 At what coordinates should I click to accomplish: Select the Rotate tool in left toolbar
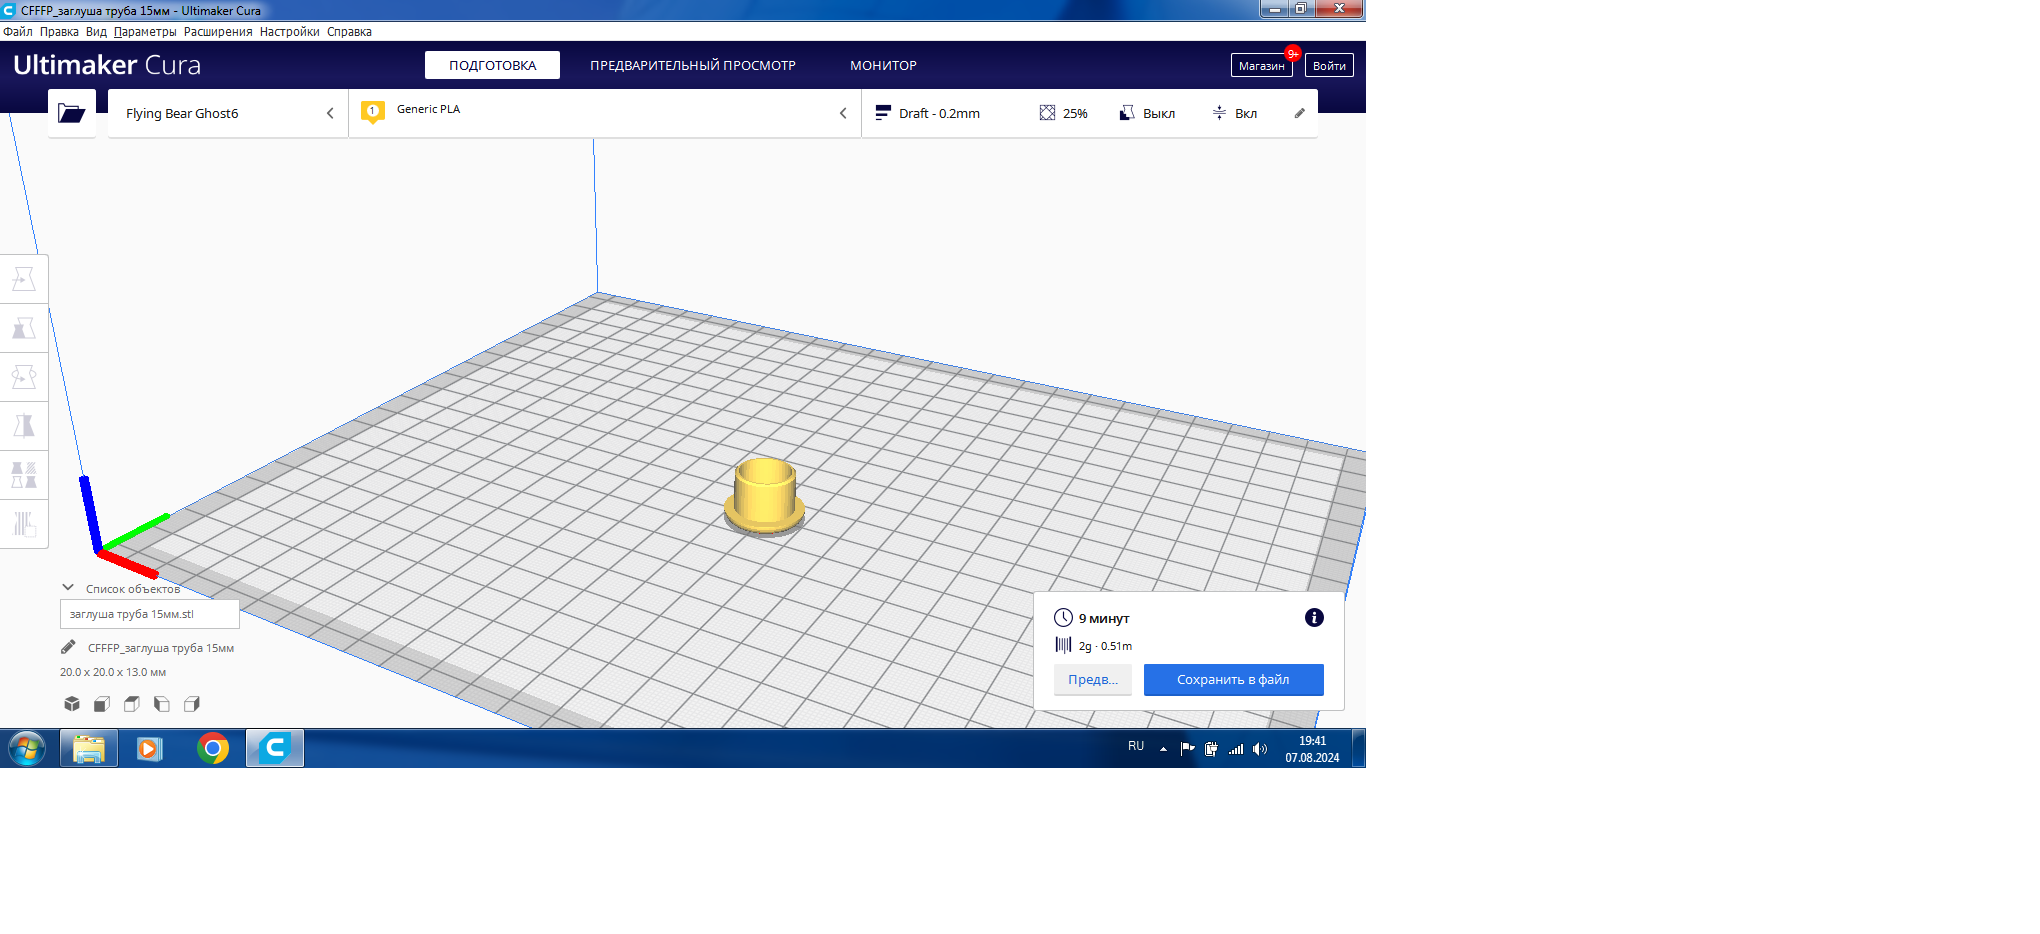[24, 377]
